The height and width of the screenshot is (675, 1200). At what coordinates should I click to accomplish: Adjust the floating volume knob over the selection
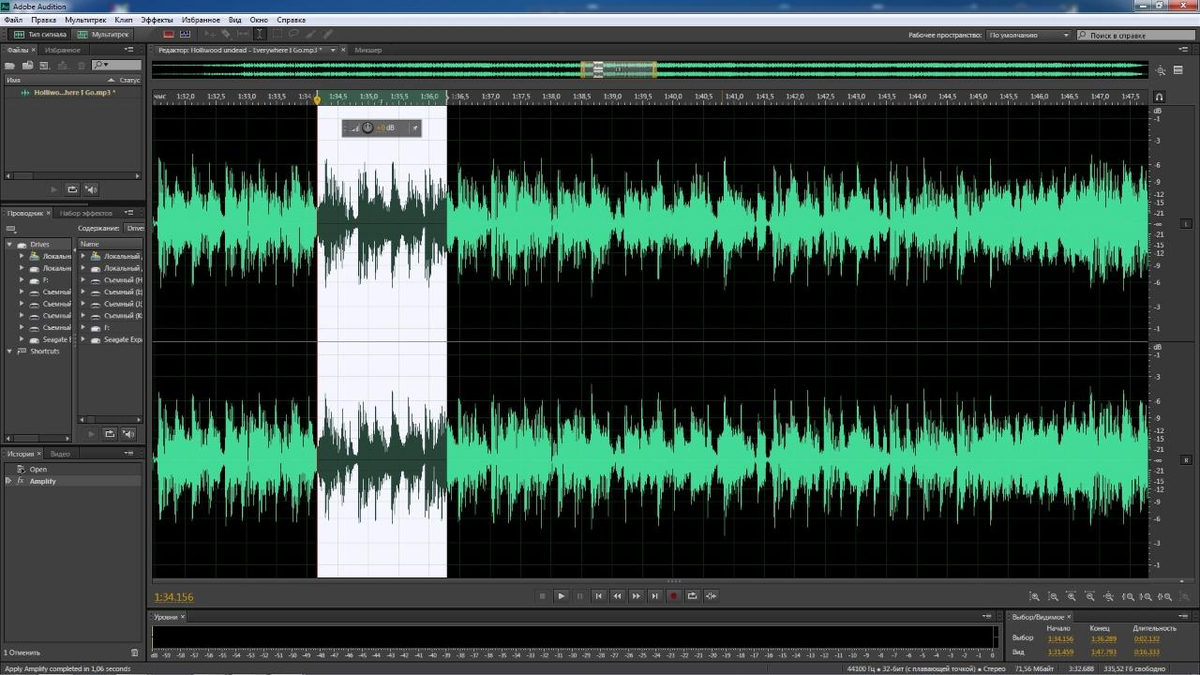[x=367, y=128]
